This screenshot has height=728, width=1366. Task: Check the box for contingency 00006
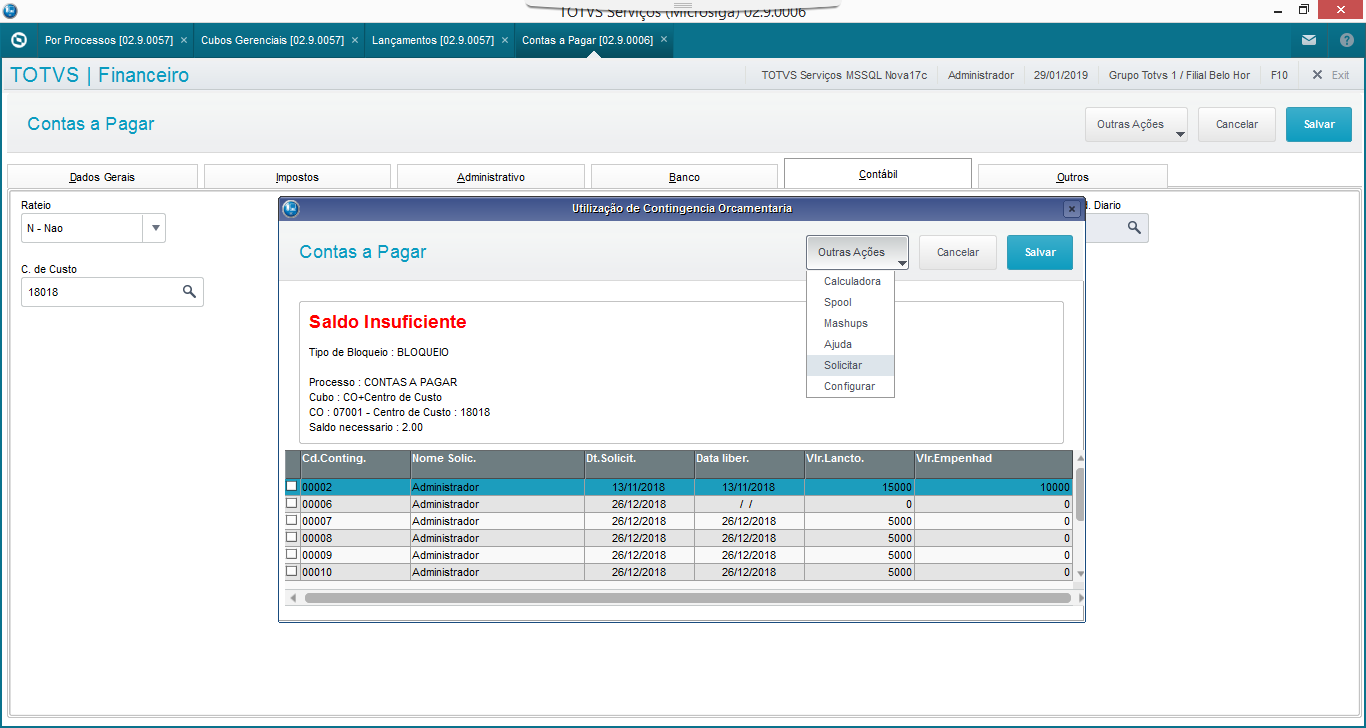point(292,503)
